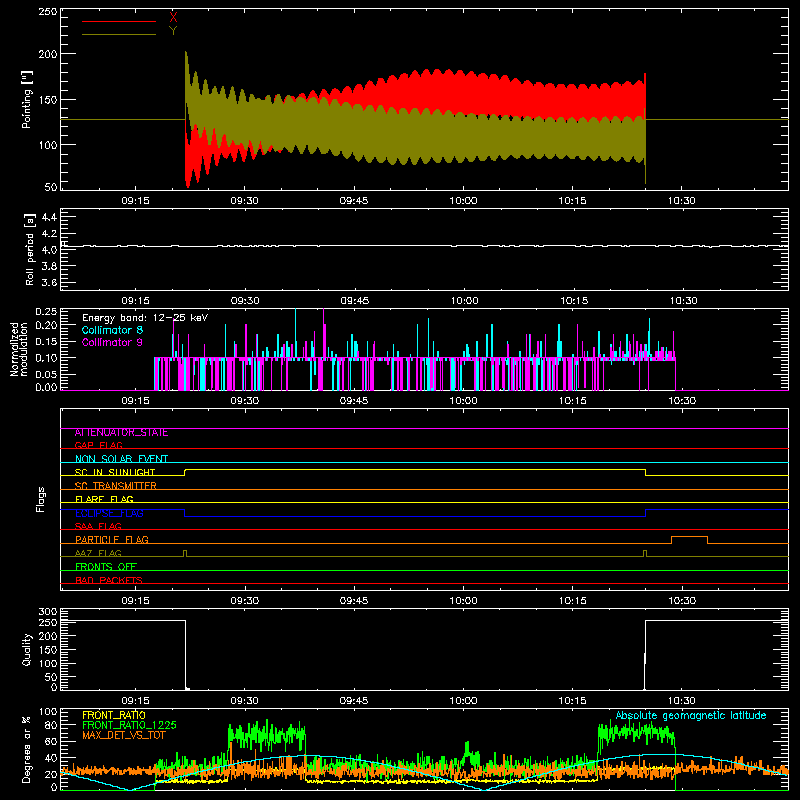Viewport: 800px width, 800px height.
Task: Click the yellow FRONT_RATIO legend entry
Action: (114, 715)
